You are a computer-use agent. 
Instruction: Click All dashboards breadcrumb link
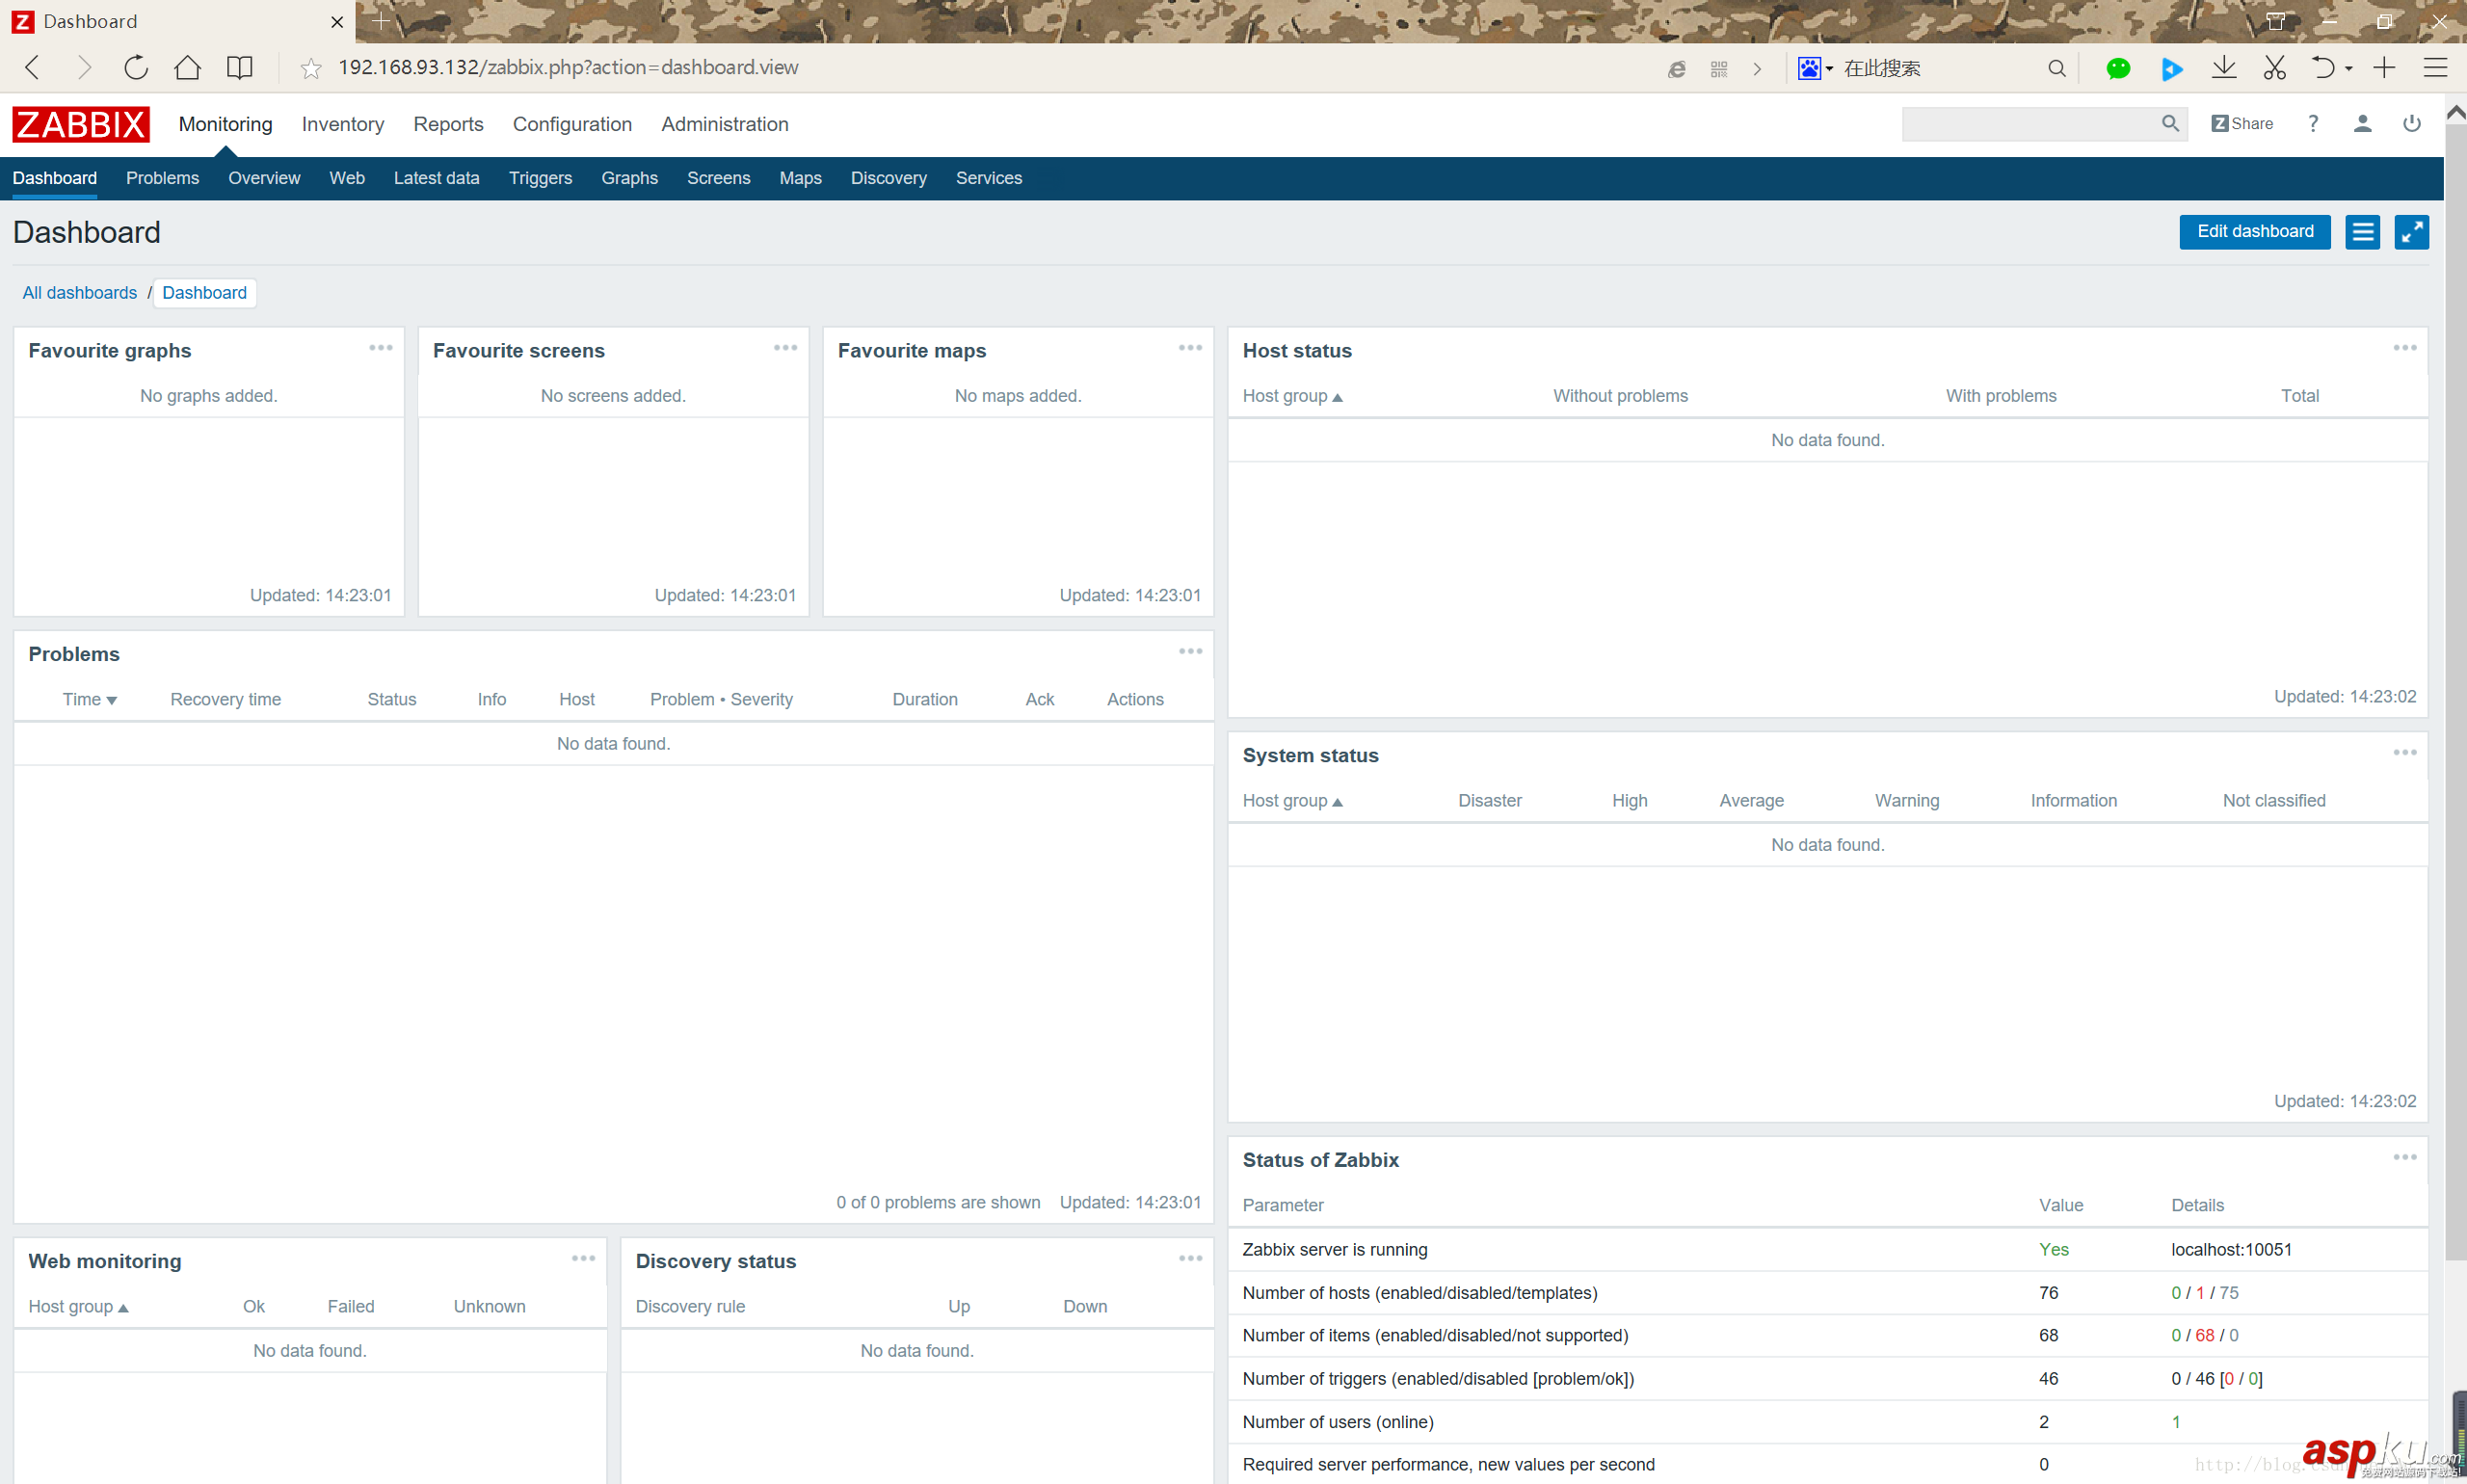coord(79,293)
